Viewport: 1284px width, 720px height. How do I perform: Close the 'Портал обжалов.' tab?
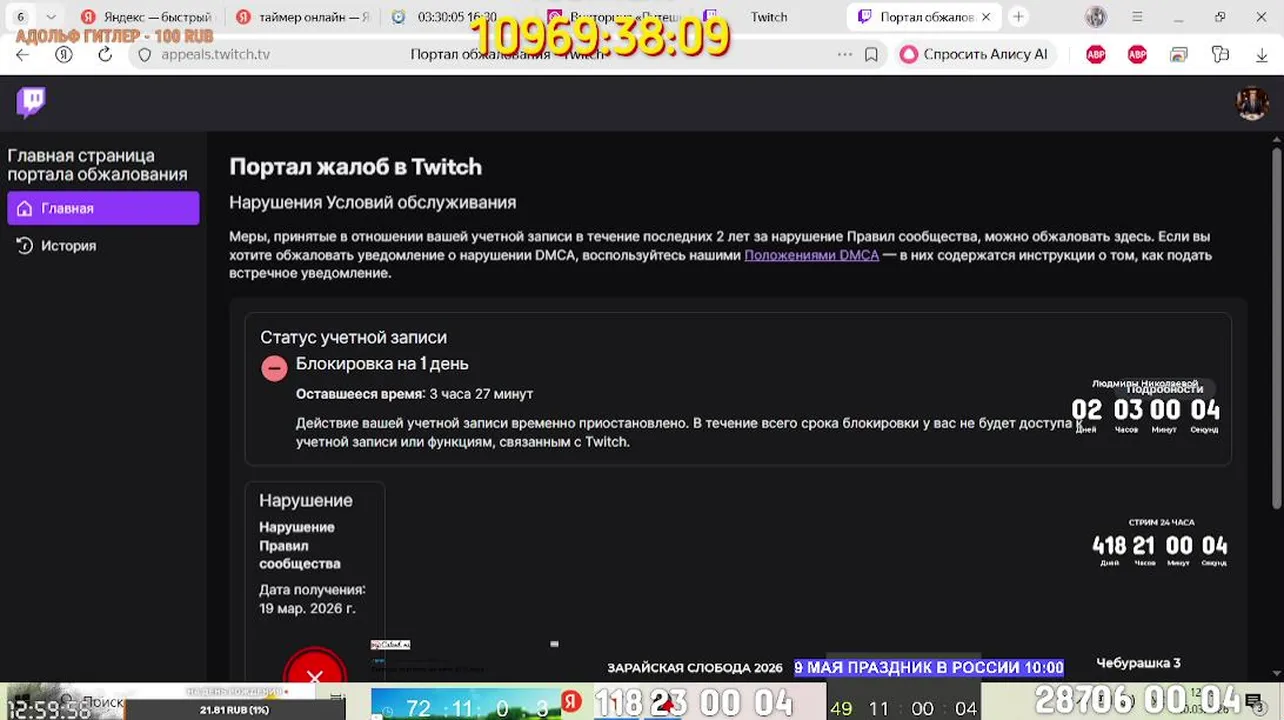986,17
